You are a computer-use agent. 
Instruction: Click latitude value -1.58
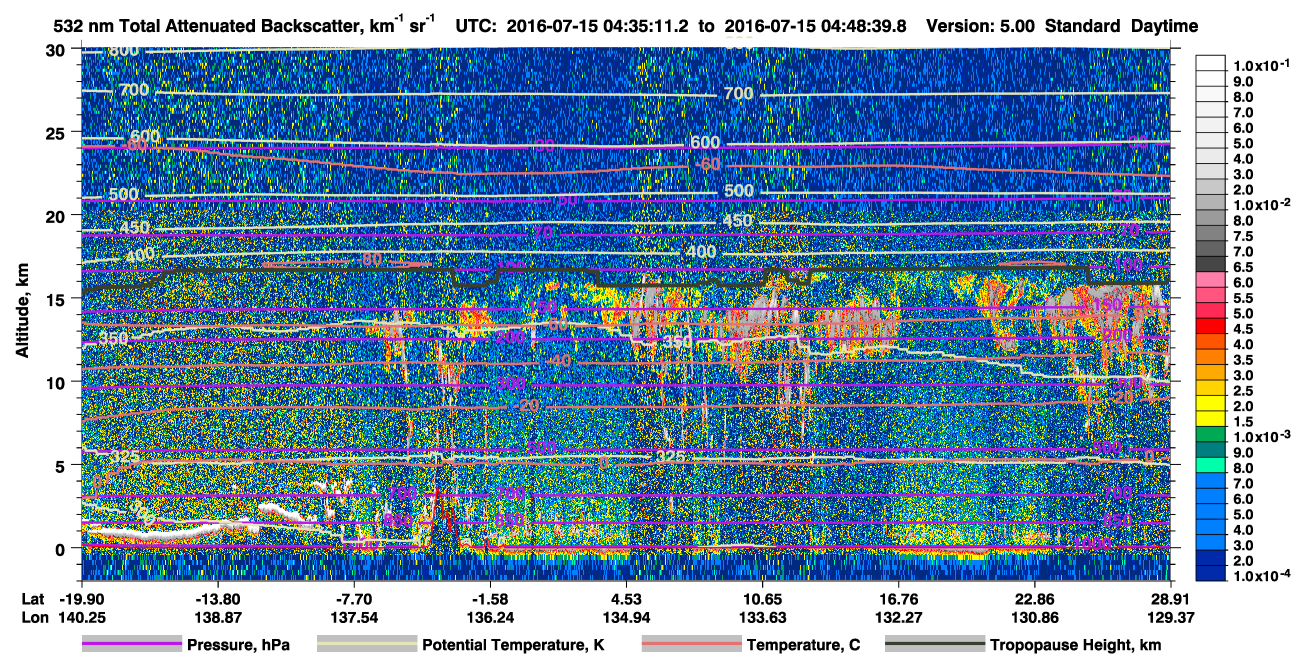(x=490, y=598)
